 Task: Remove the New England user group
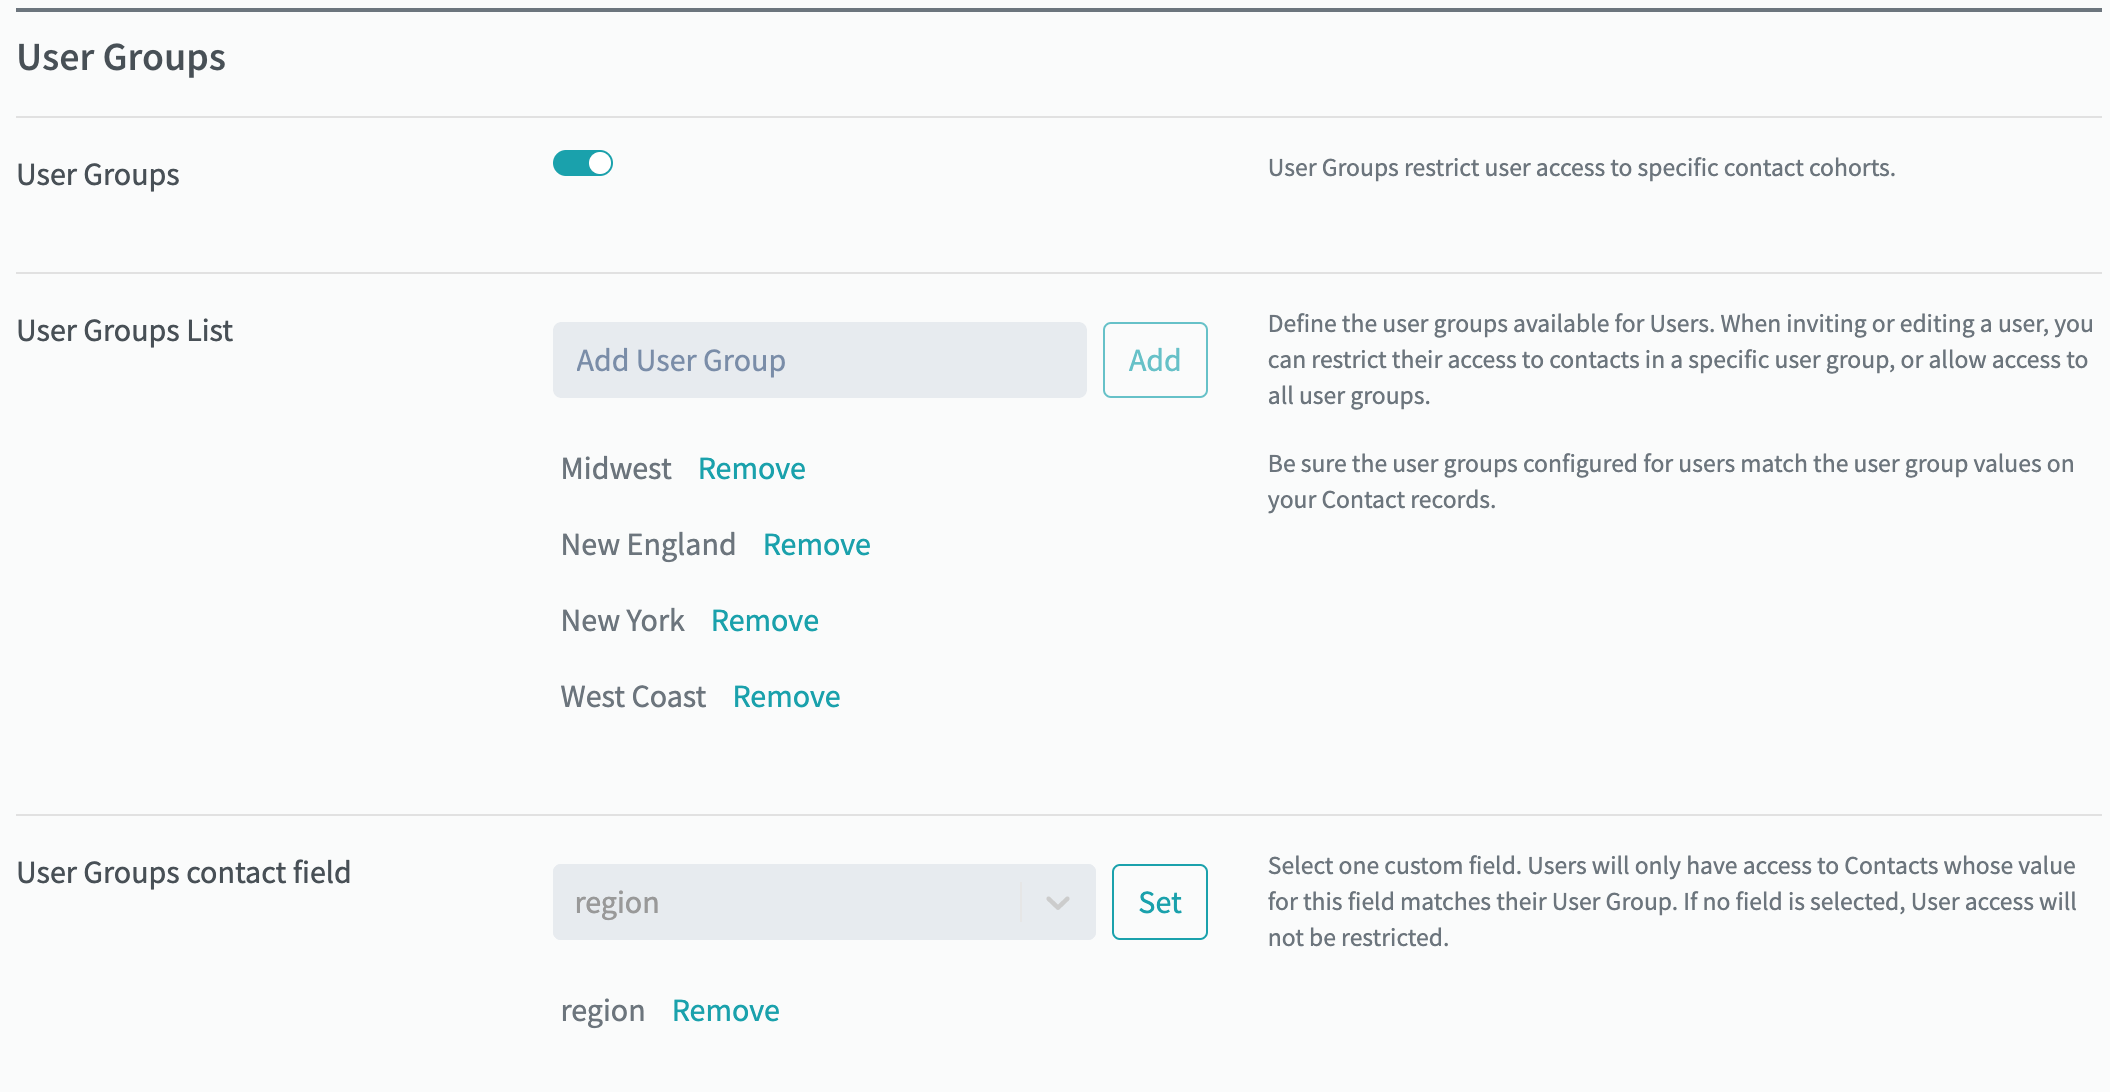tap(816, 544)
